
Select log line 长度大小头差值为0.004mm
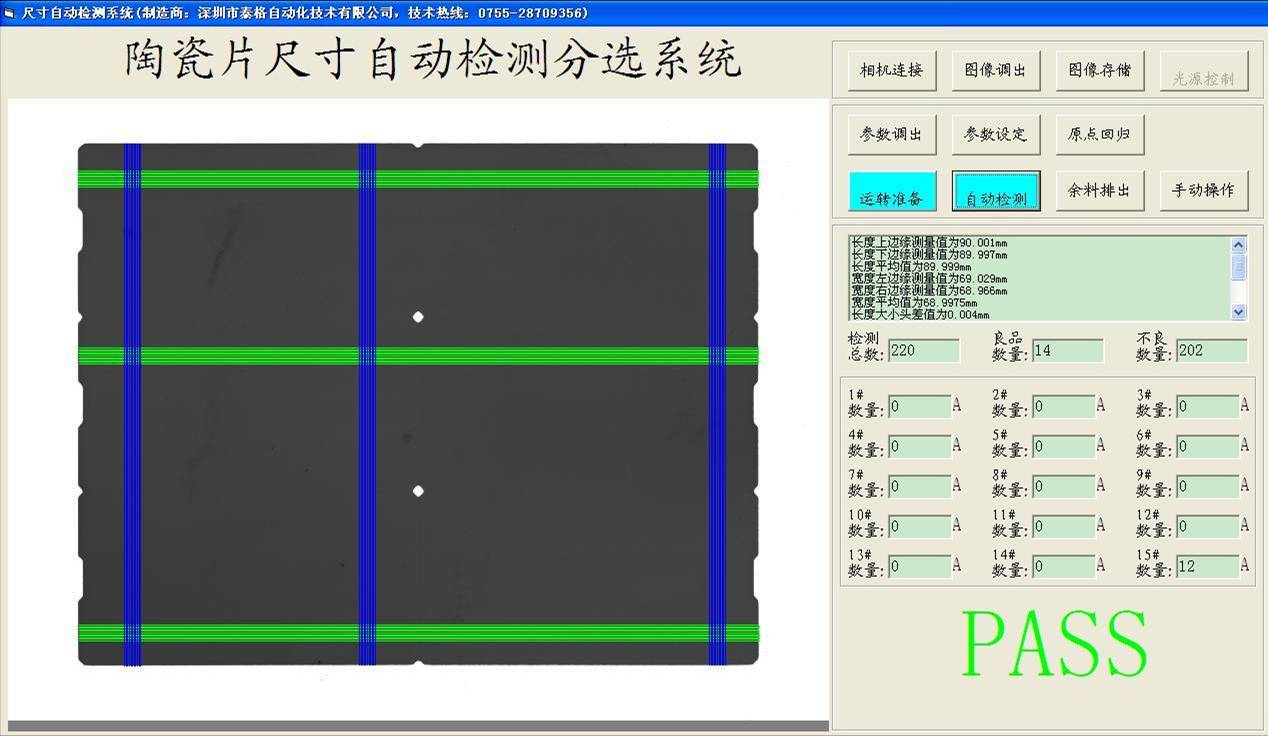(x=919, y=314)
